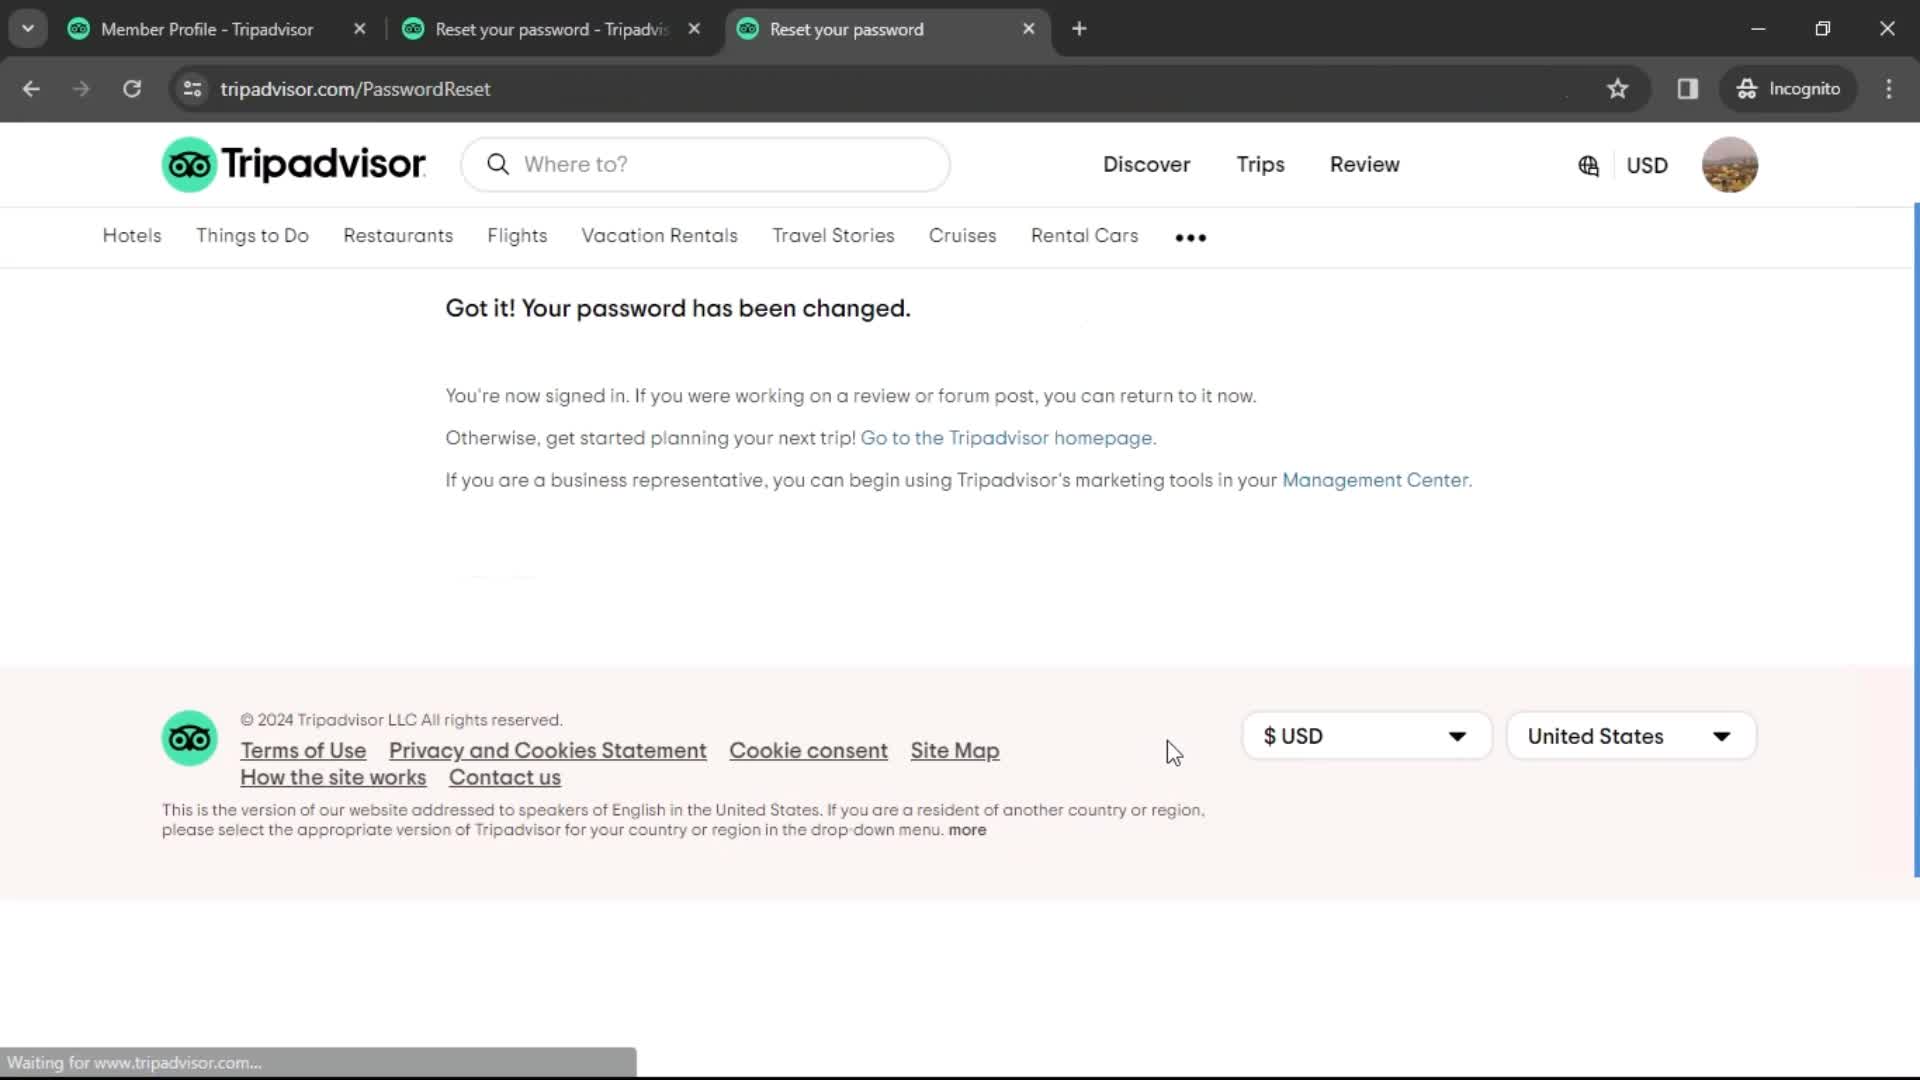Click the Terms of Use footer link
The image size is (1920, 1080).
coord(303,749)
